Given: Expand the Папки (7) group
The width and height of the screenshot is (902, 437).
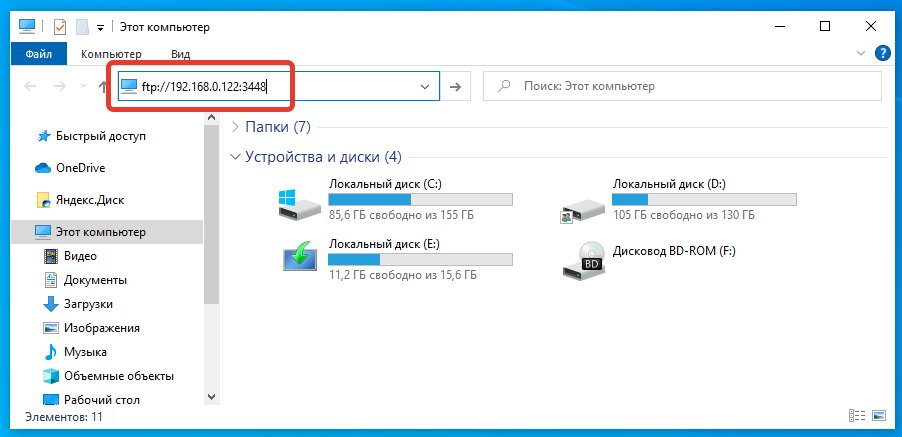Looking at the screenshot, I should tap(235, 127).
